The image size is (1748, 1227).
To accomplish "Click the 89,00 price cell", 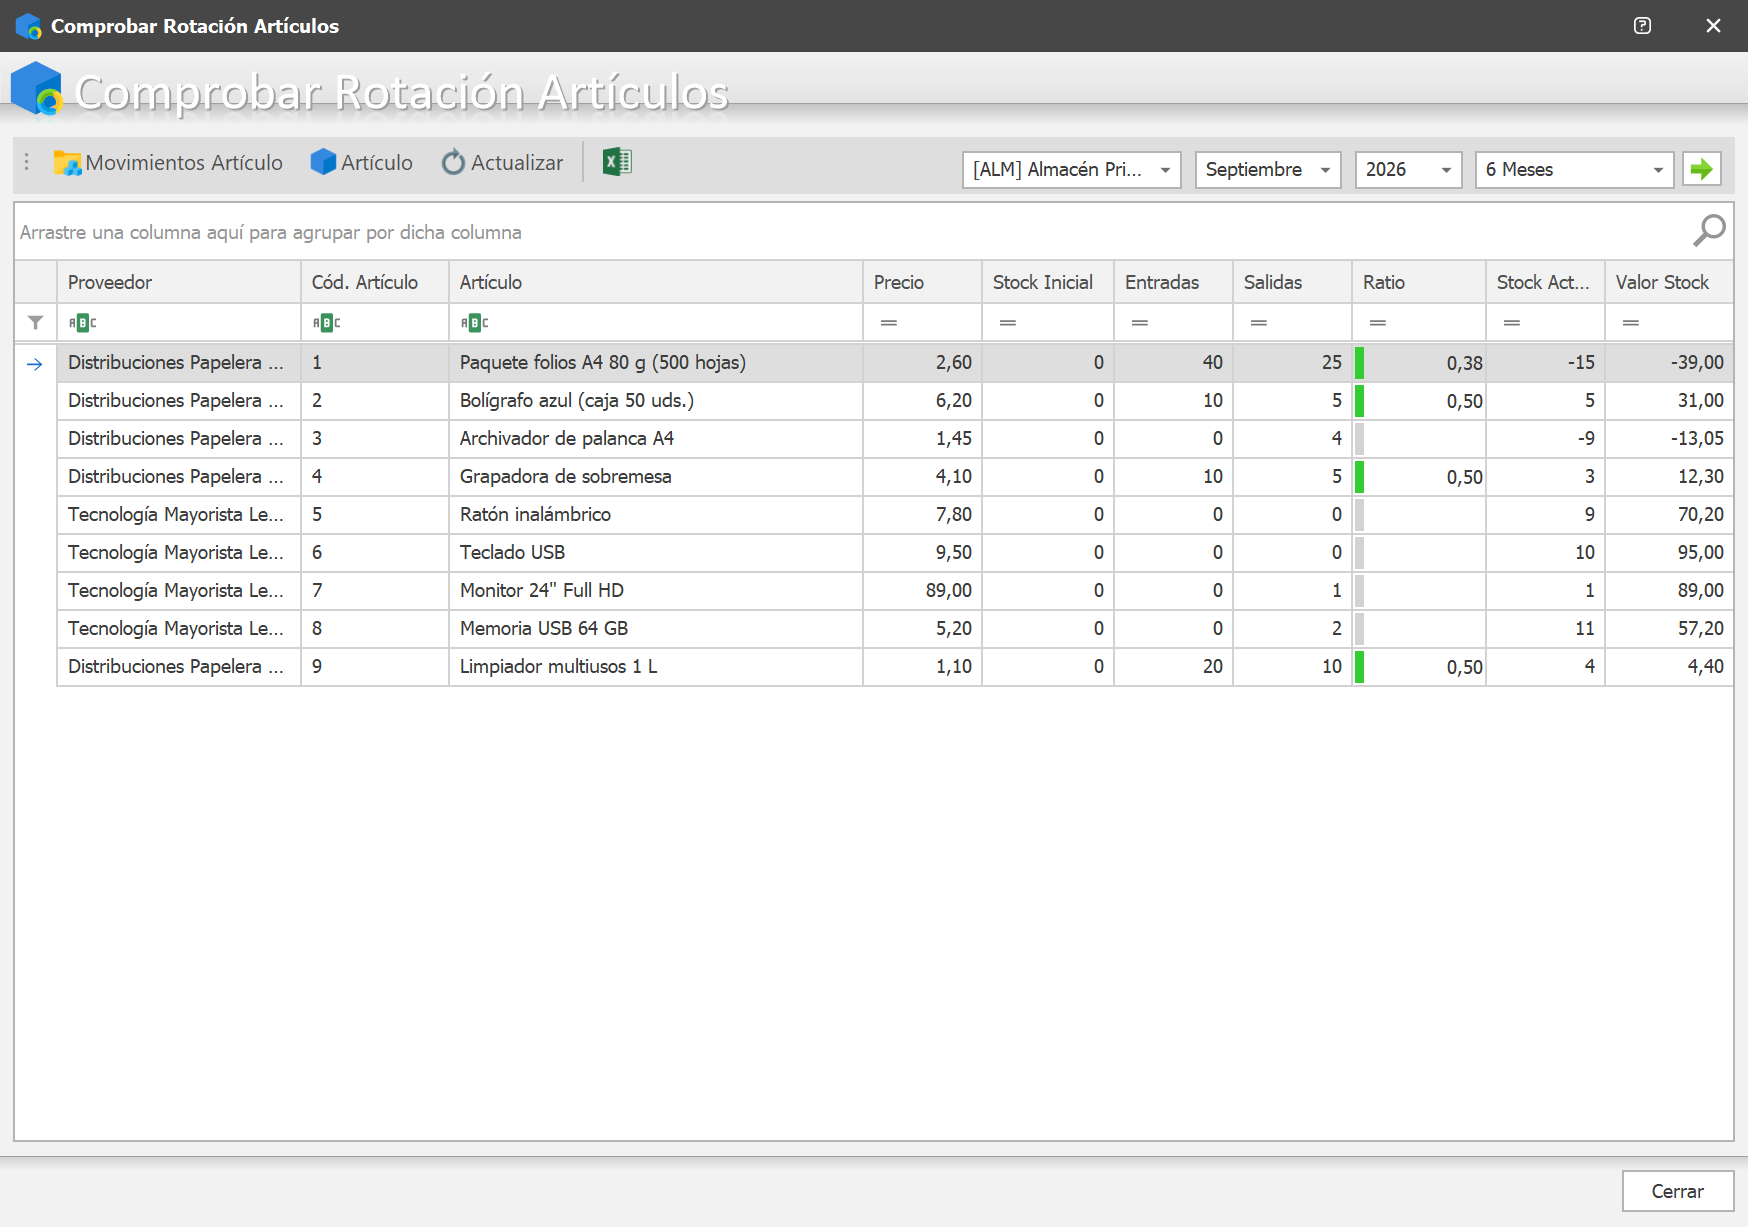I will [922, 591].
